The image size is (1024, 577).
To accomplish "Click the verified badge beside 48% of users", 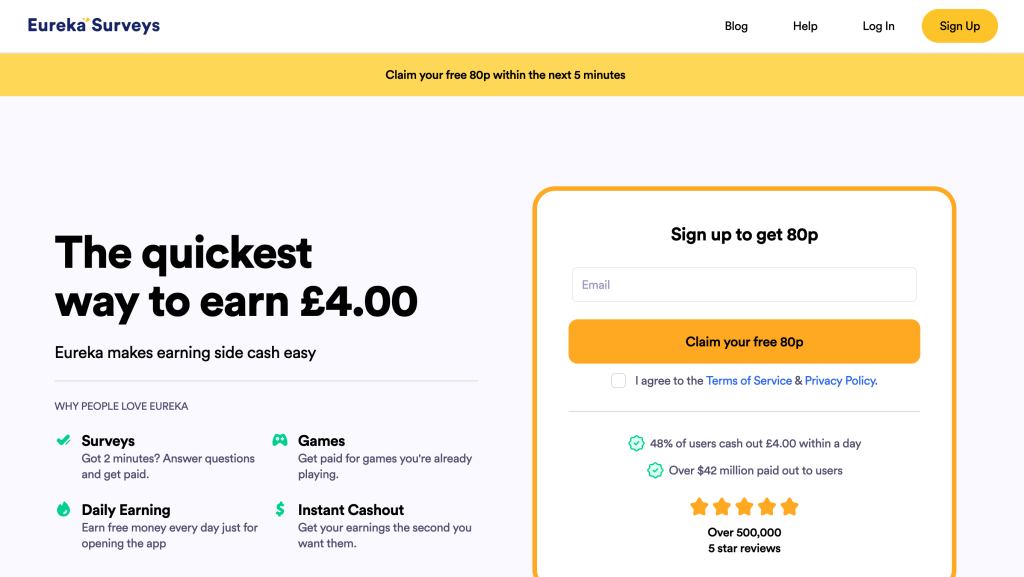I will pyautogui.click(x=636, y=443).
